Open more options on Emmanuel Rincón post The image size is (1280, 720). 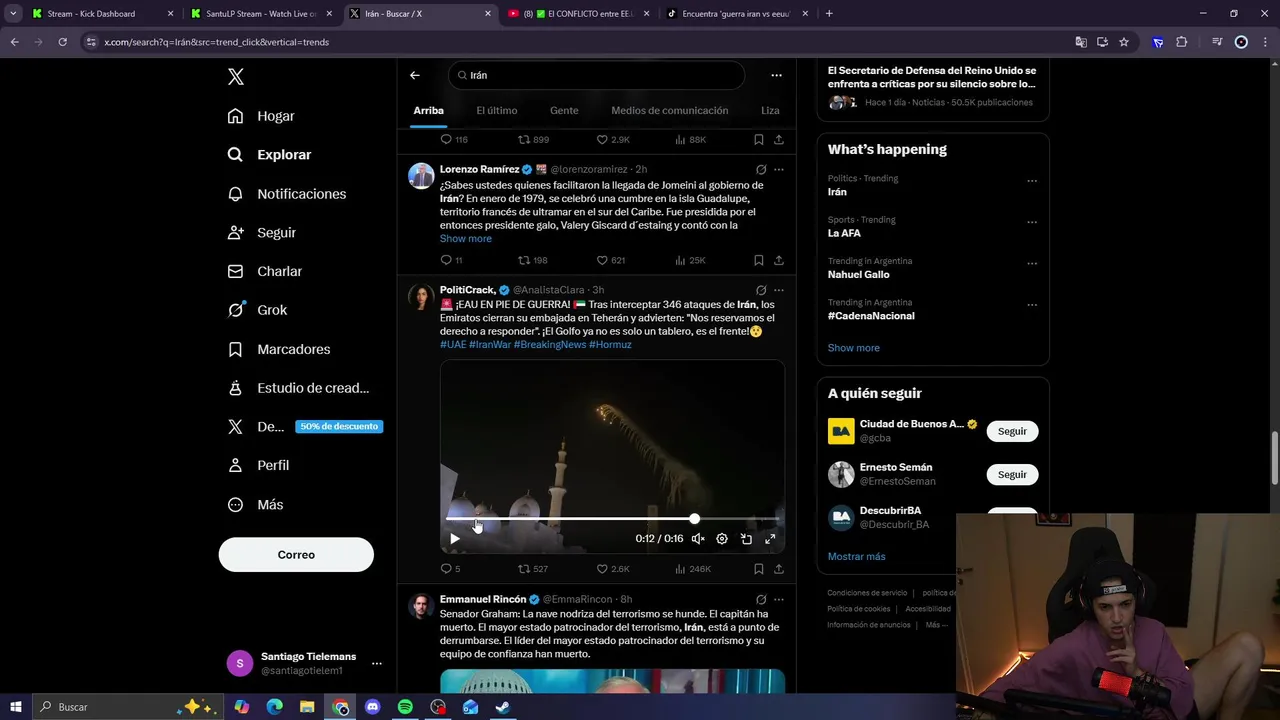tap(778, 600)
